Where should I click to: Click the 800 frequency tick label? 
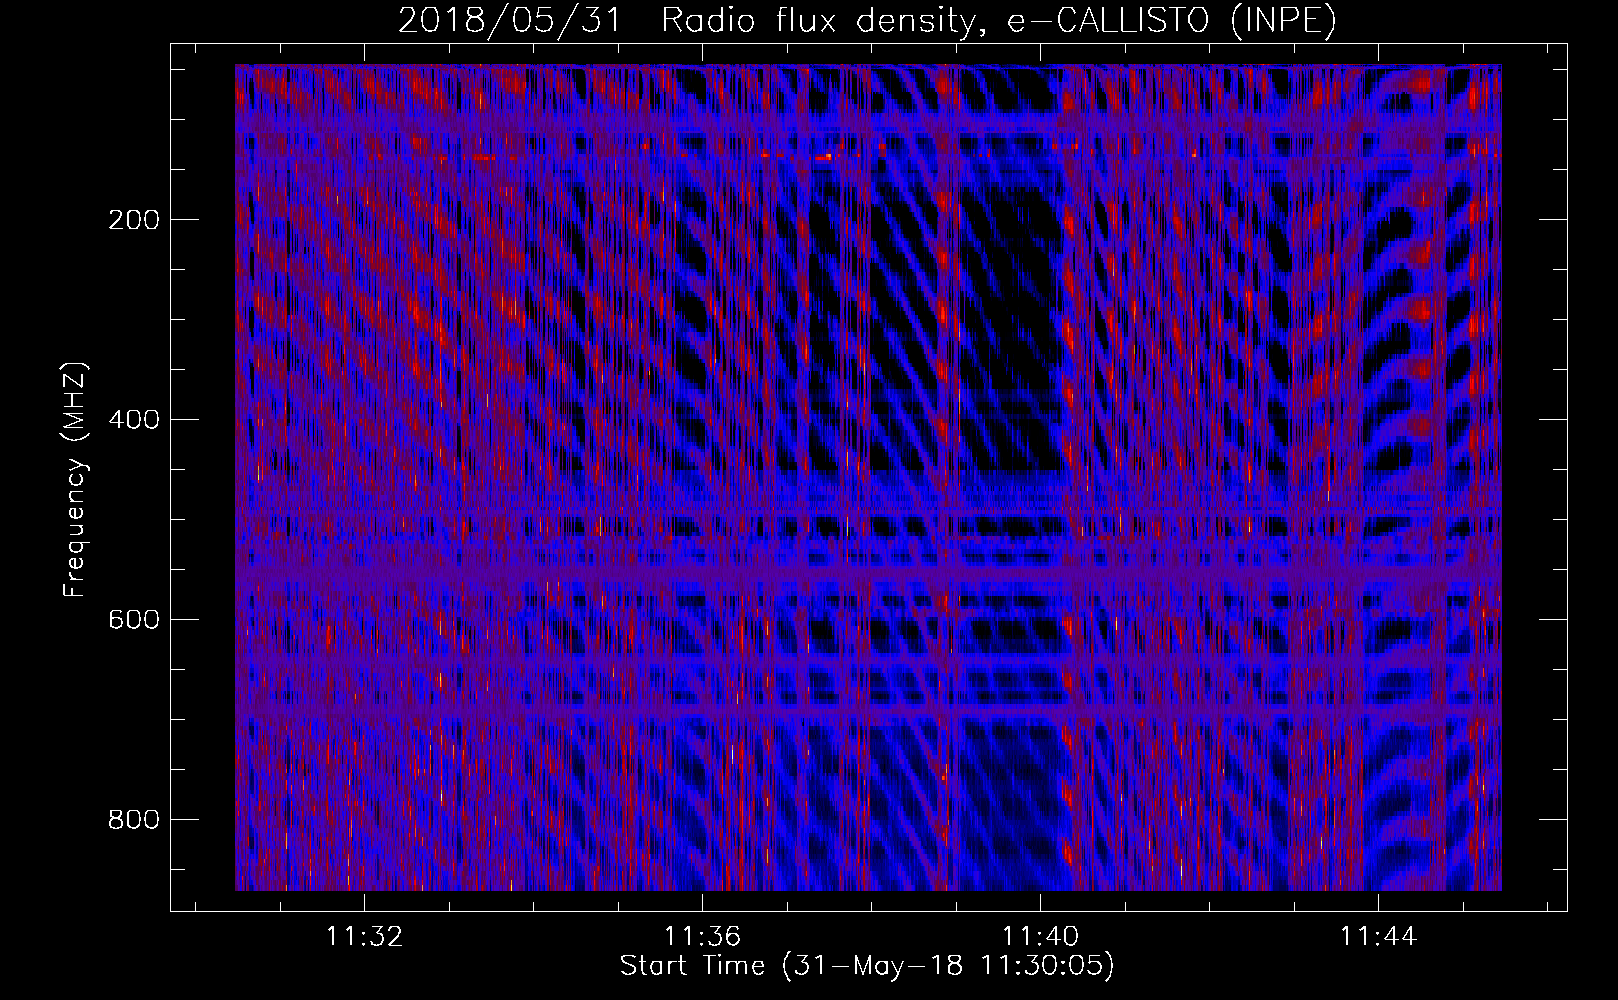coord(133,820)
